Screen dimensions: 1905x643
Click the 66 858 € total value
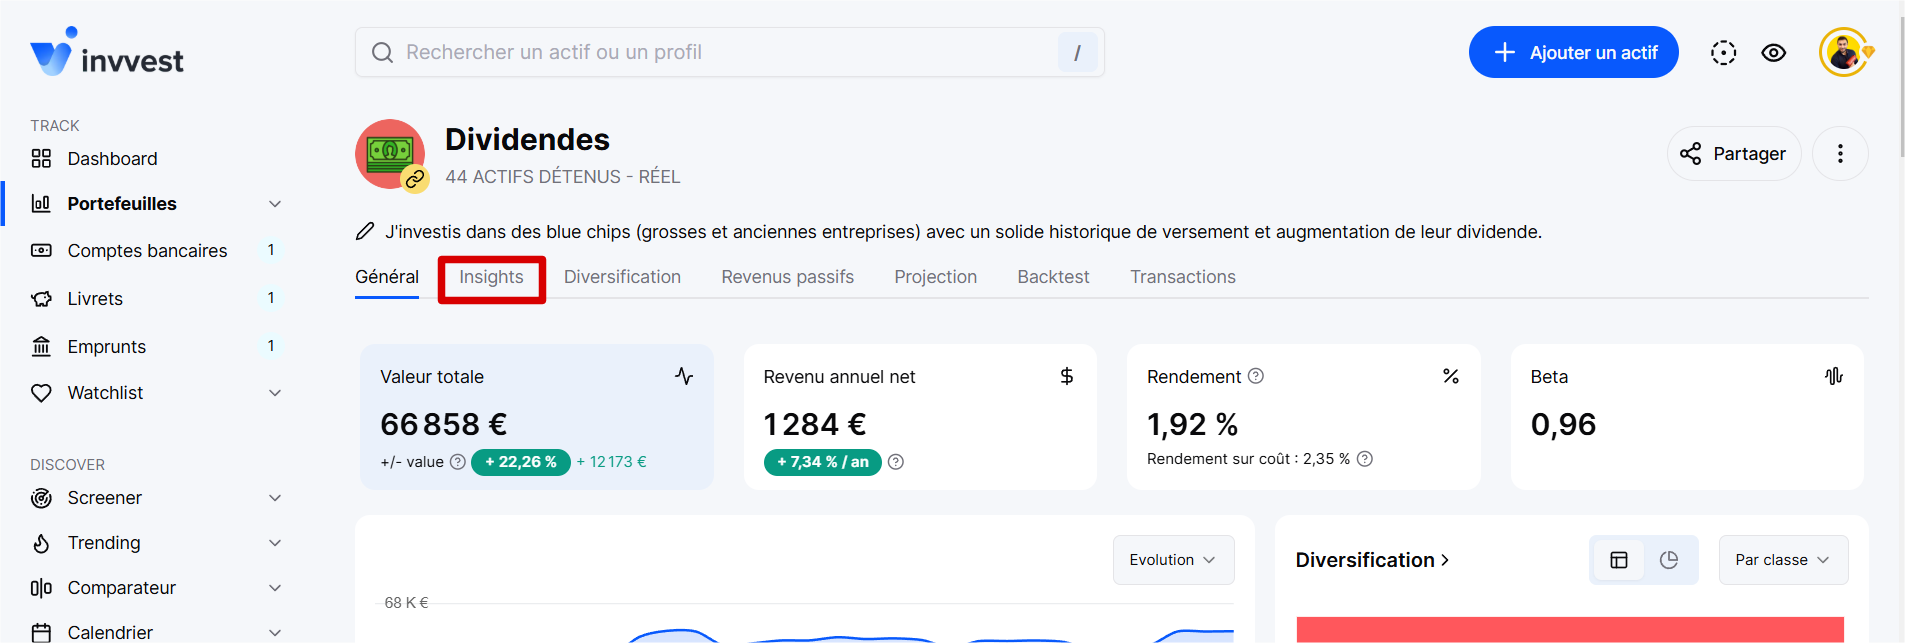coord(444,424)
